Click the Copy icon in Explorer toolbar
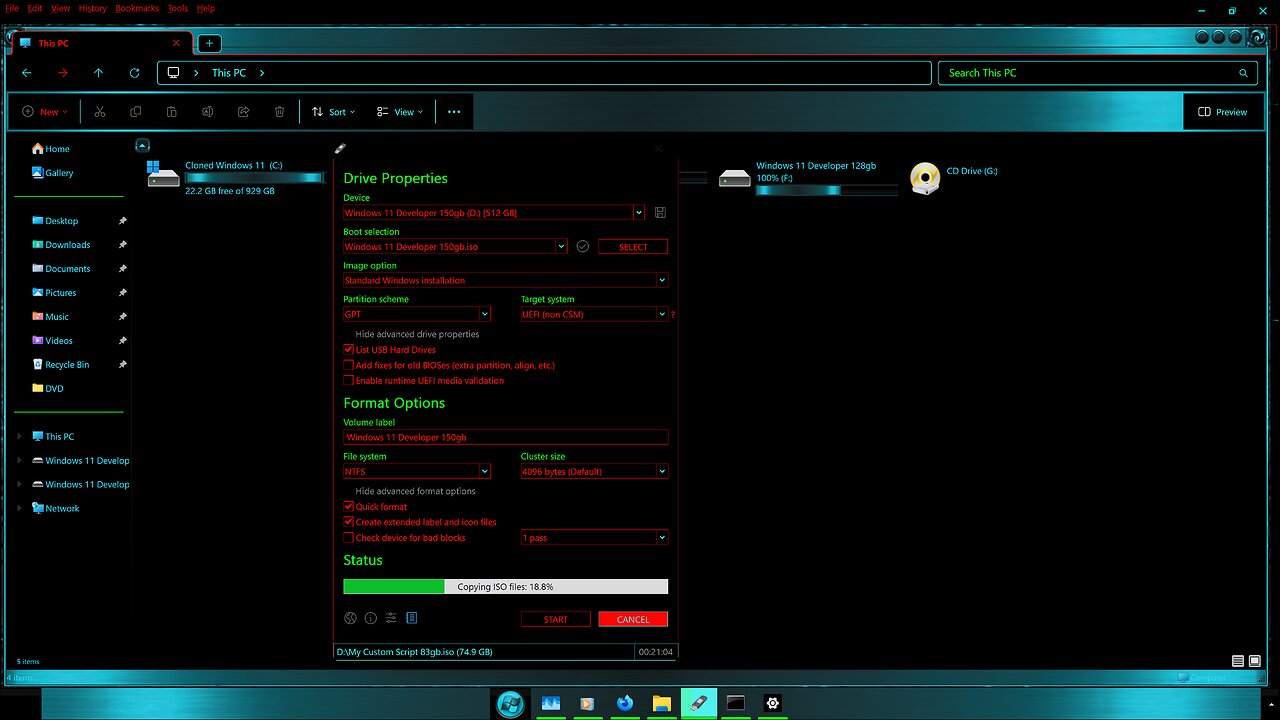 (136, 112)
